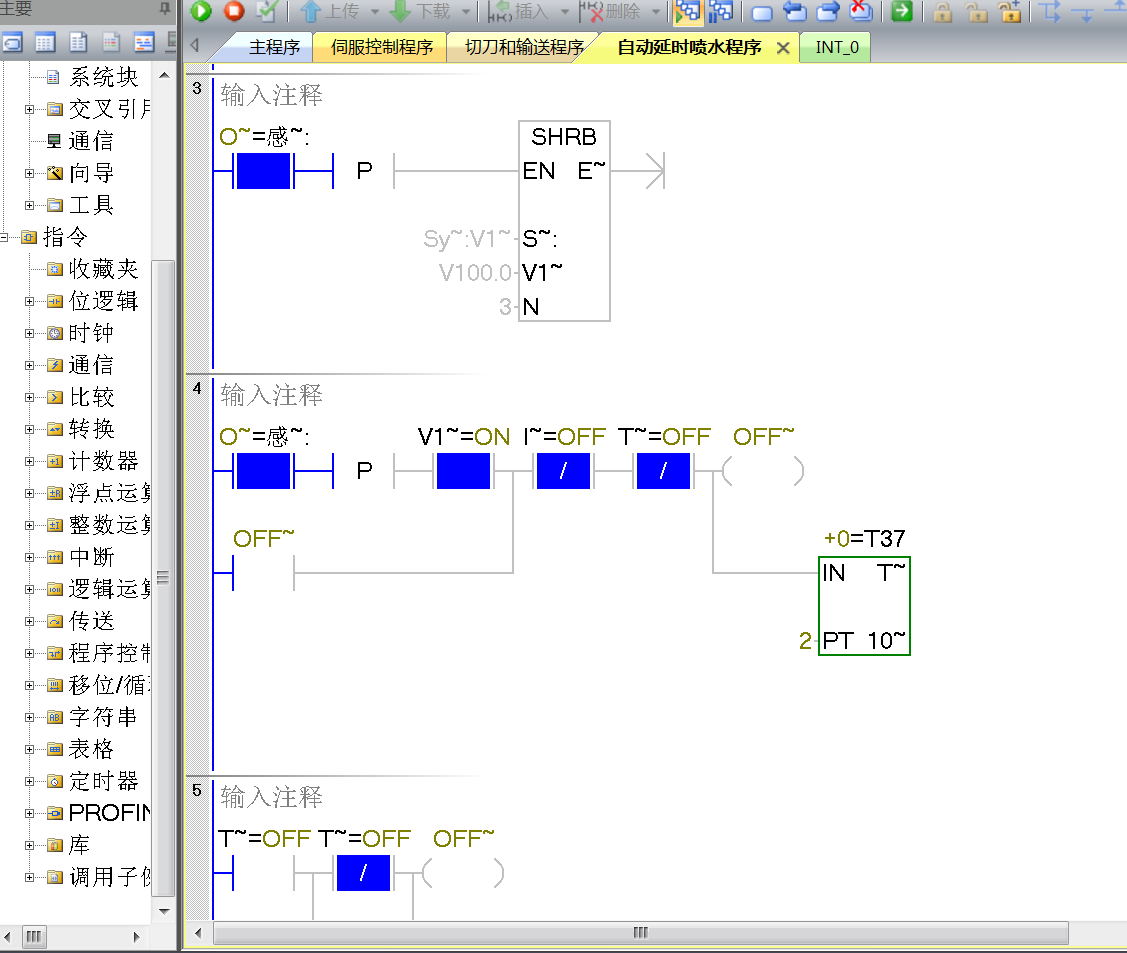Select 通信 item in project tree
1127x953 pixels.
[90, 141]
